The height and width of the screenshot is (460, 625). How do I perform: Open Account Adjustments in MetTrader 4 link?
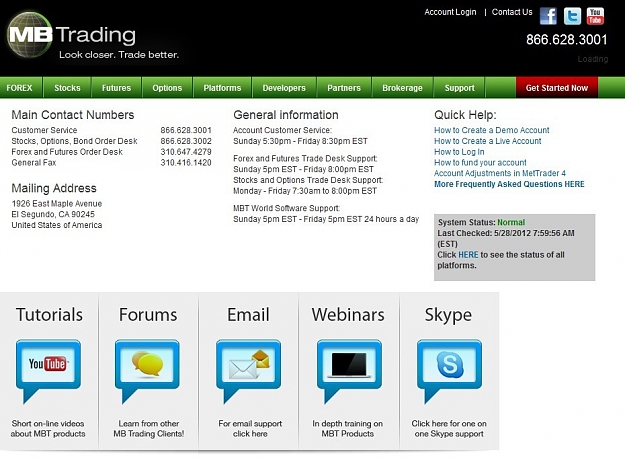500,173
